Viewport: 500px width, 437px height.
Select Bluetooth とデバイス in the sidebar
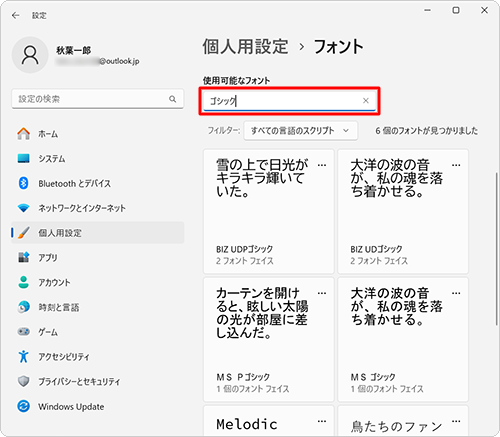coord(98,183)
